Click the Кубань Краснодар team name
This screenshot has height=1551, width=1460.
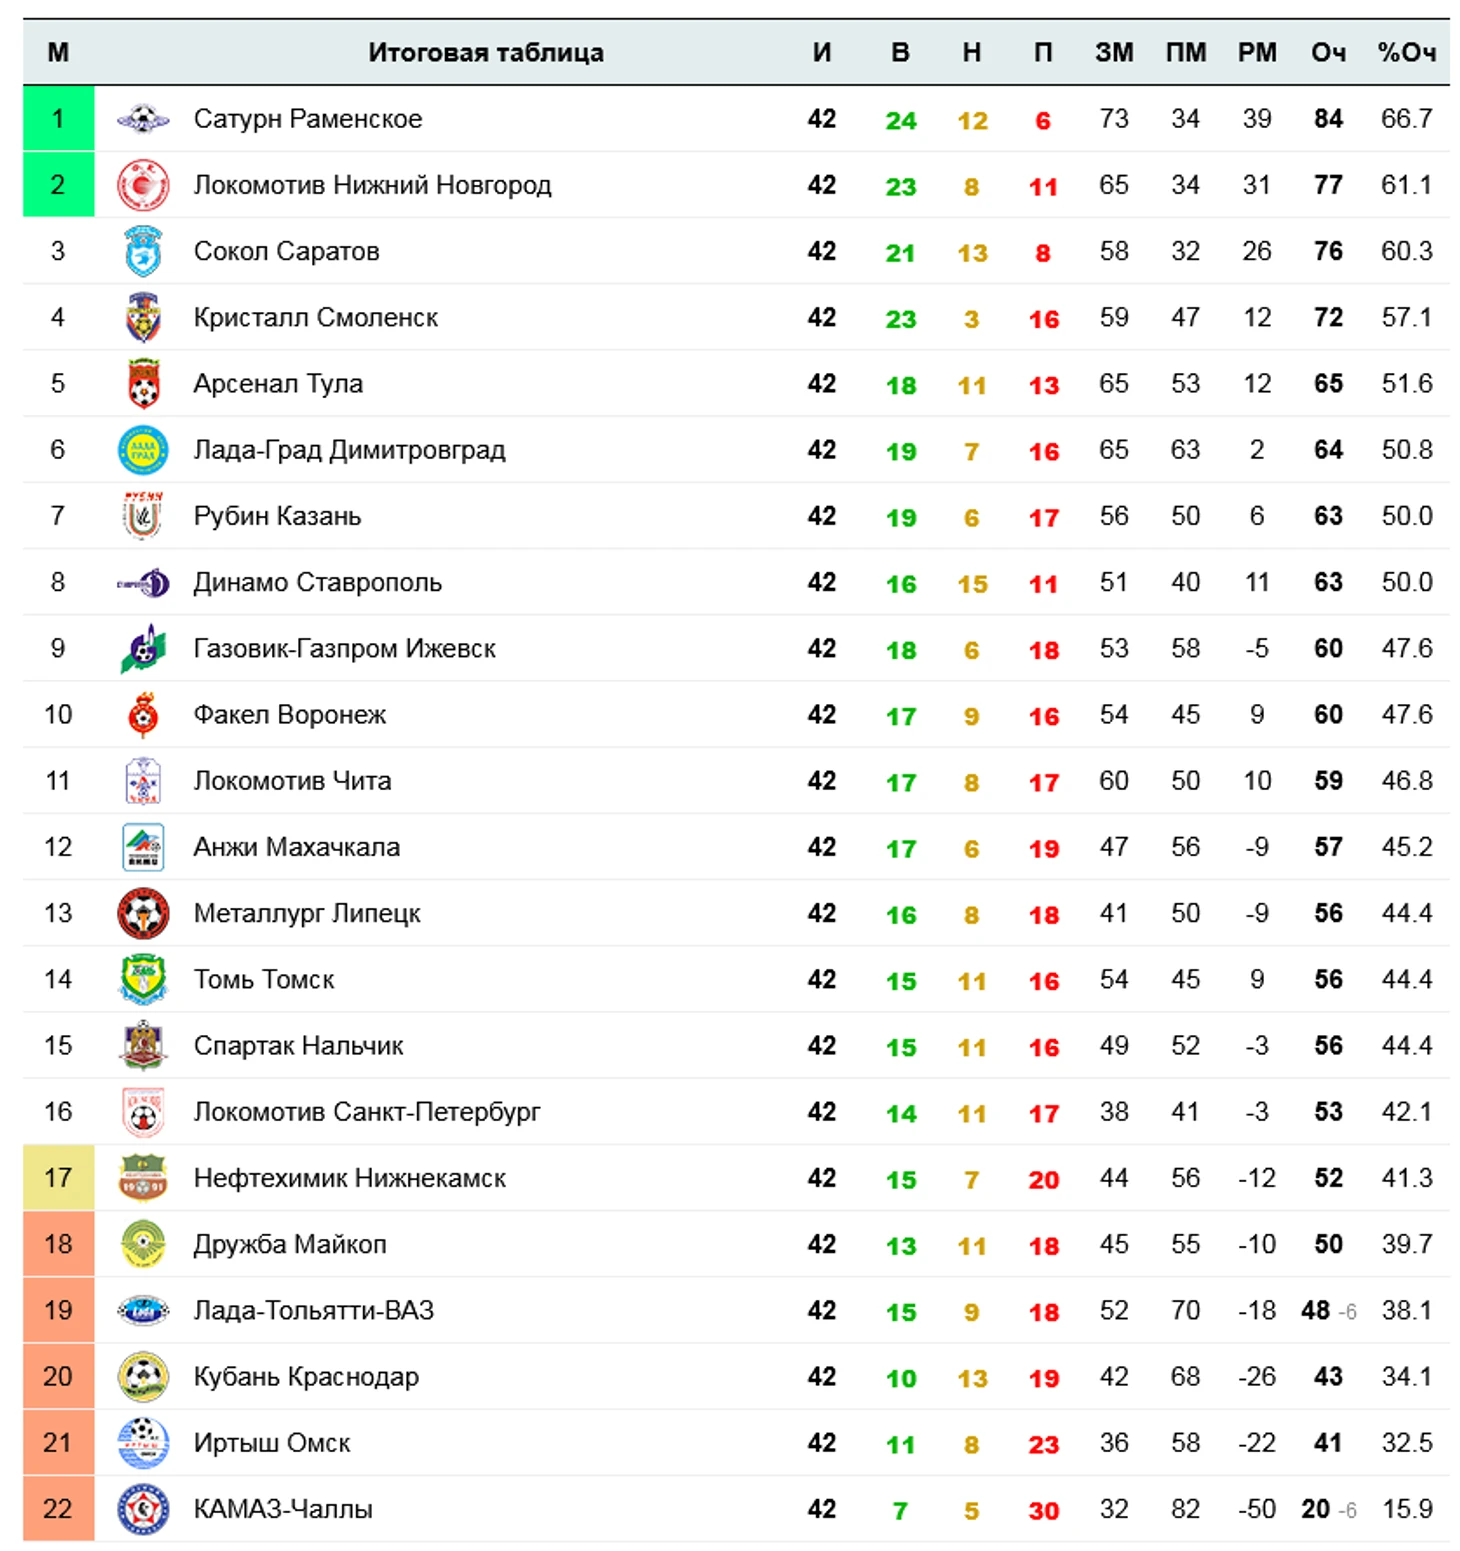click(306, 1377)
